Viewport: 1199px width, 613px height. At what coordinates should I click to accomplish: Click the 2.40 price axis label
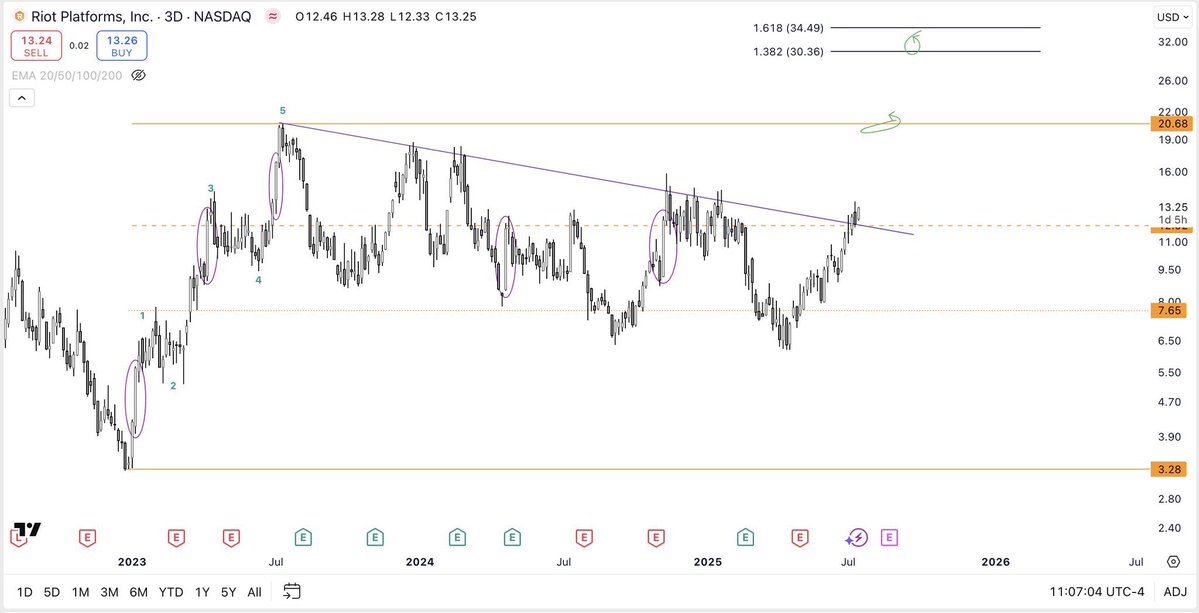coord(1172,528)
